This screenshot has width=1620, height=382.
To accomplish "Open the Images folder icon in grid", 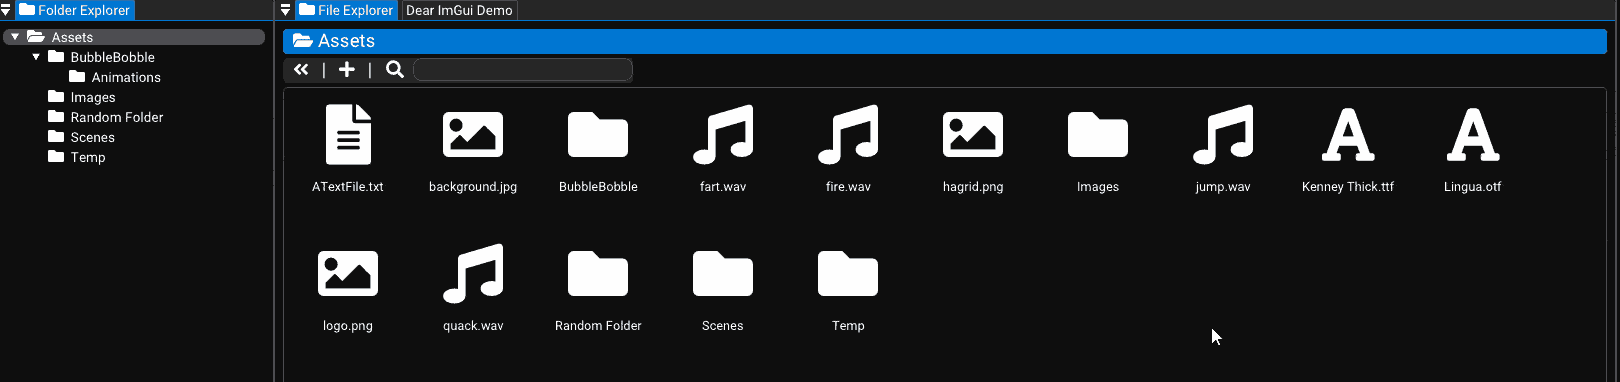I will 1098,134.
